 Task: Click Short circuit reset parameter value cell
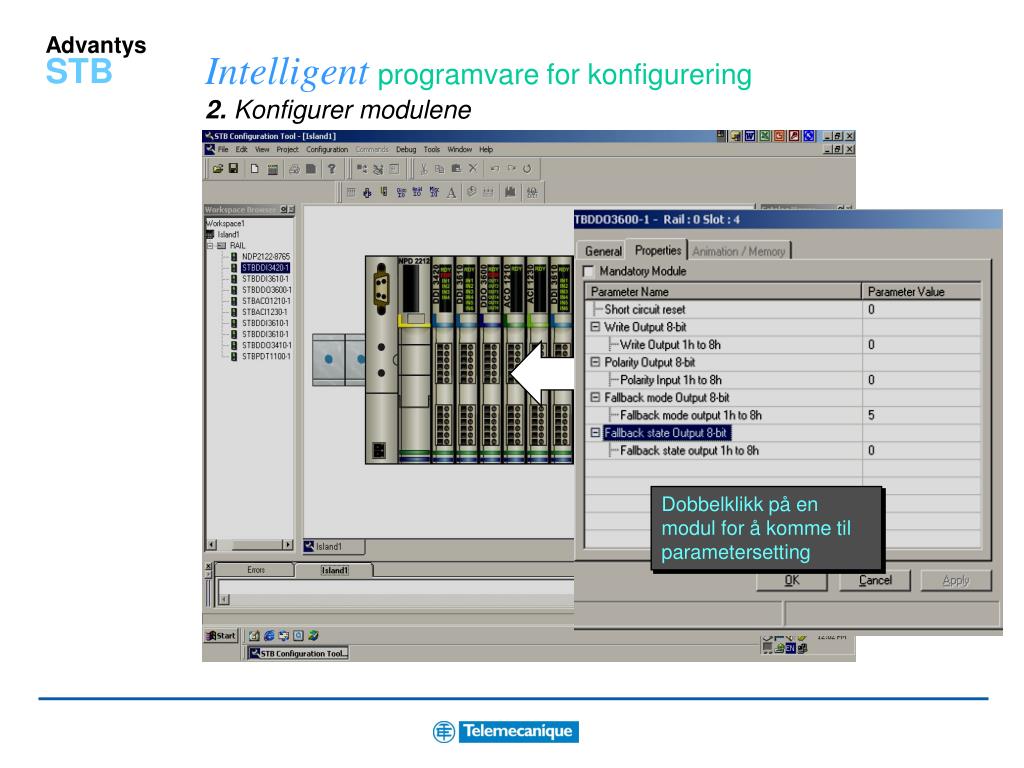[921, 310]
